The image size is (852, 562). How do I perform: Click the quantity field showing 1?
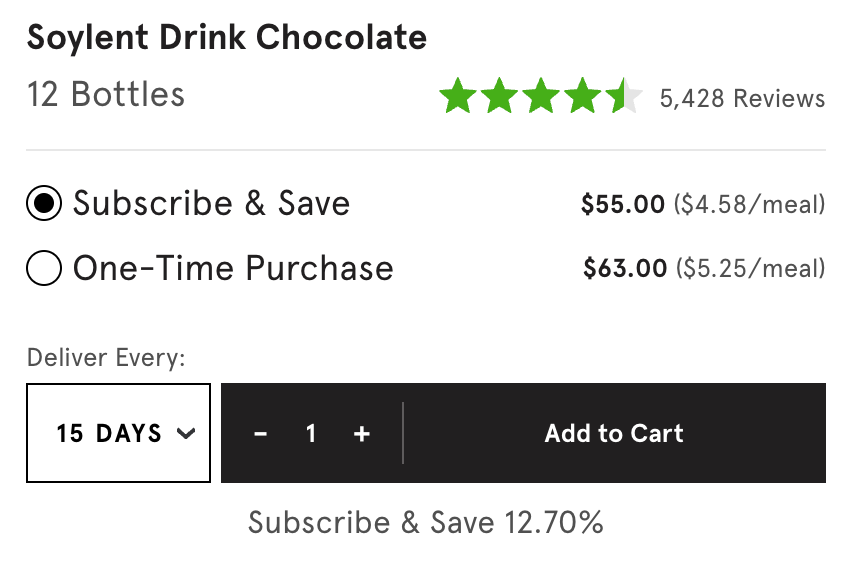pyautogui.click(x=311, y=434)
